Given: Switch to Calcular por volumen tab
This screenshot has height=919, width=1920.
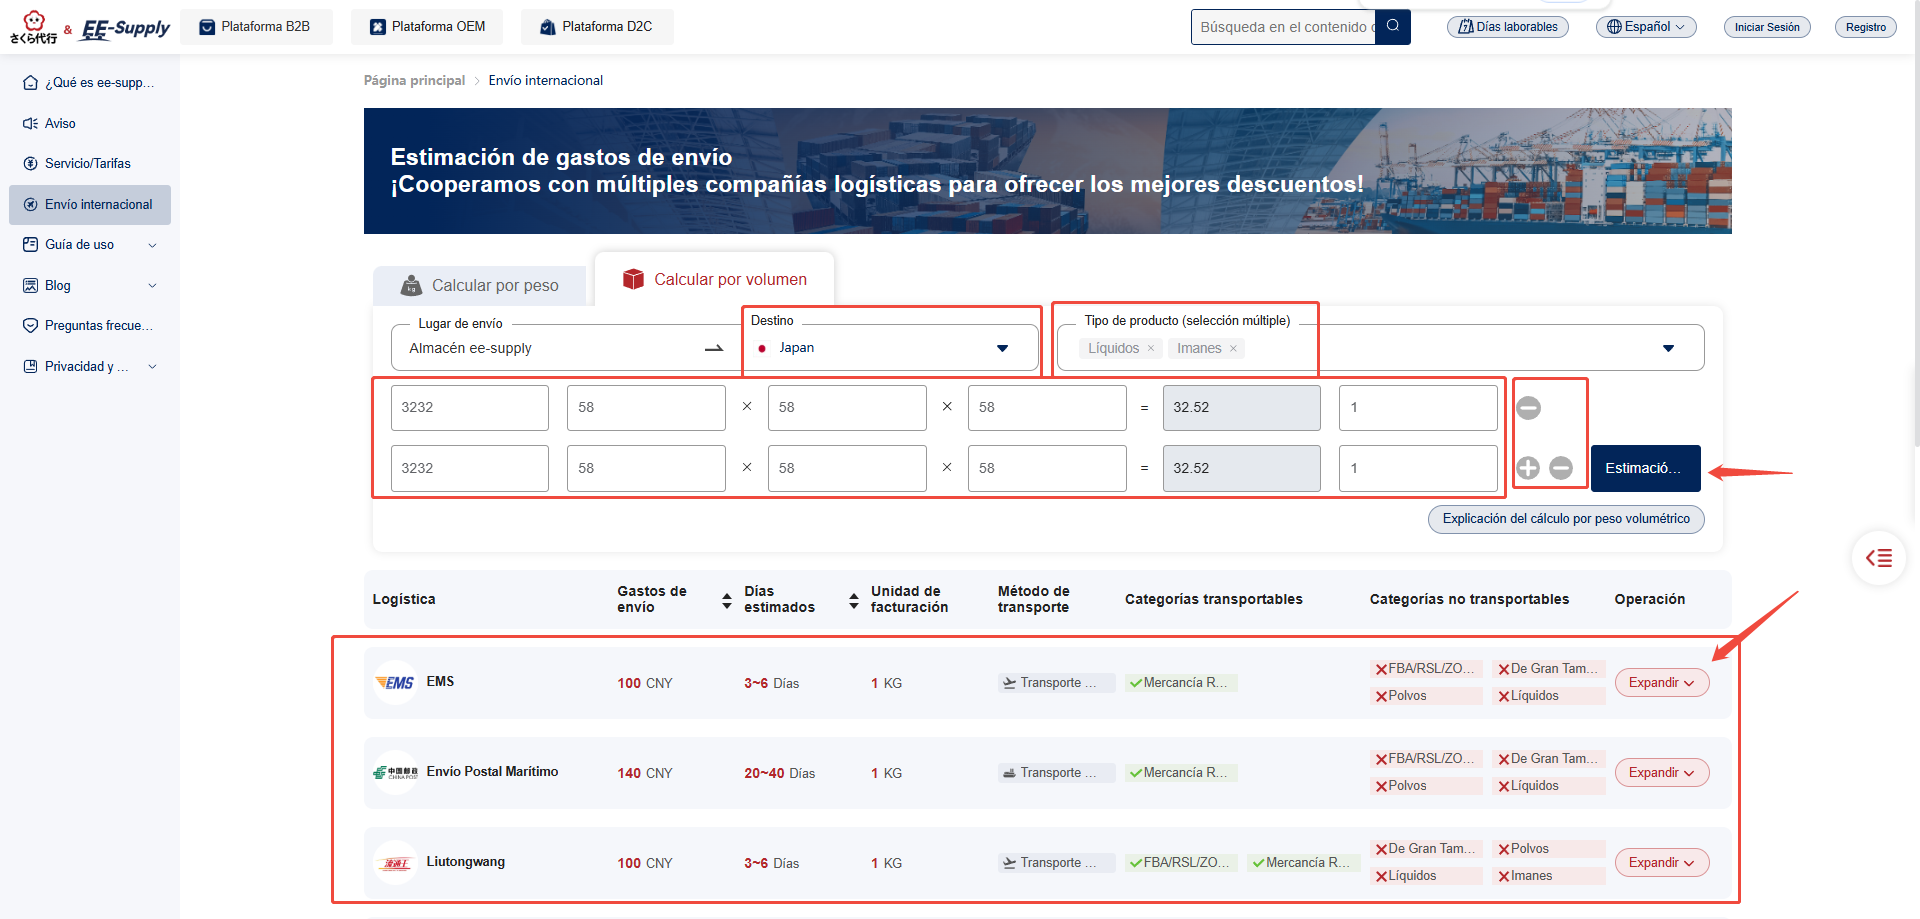Looking at the screenshot, I should (x=714, y=279).
